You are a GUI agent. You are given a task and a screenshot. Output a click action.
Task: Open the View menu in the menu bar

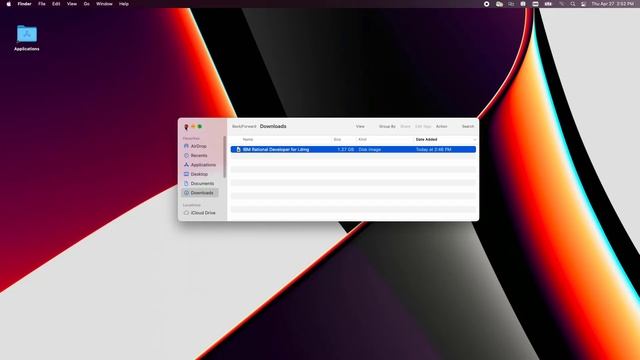click(x=72, y=4)
